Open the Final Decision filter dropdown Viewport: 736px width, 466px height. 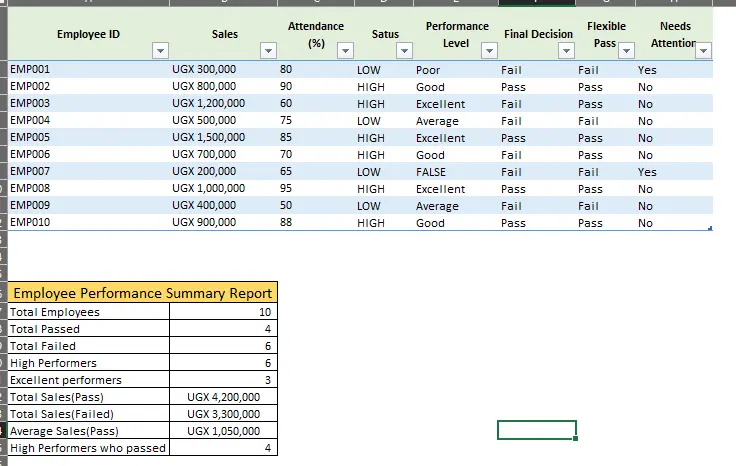pyautogui.click(x=566, y=50)
